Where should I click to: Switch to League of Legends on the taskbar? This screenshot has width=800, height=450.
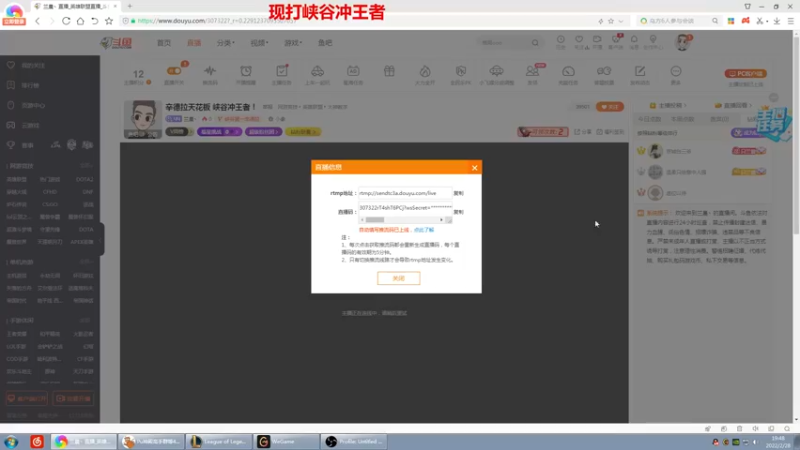coord(219,442)
